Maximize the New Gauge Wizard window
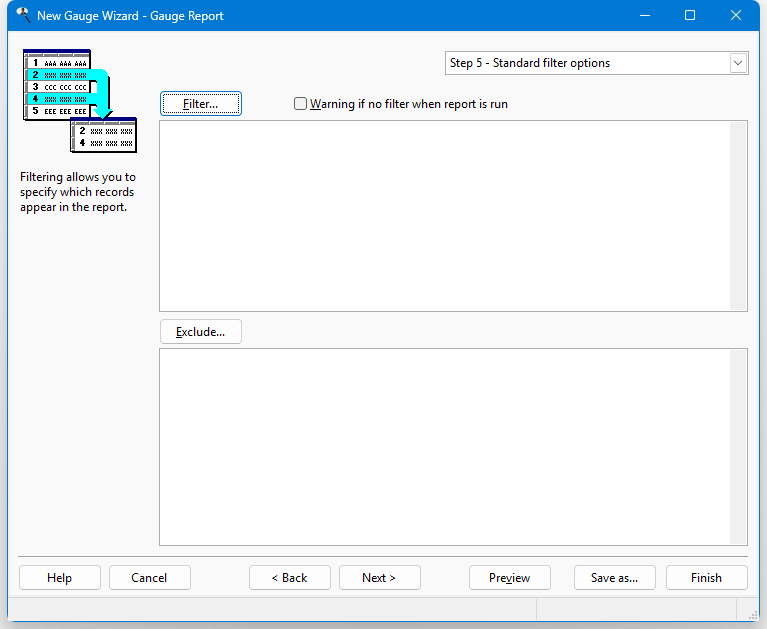The width and height of the screenshot is (767, 629). (690, 16)
